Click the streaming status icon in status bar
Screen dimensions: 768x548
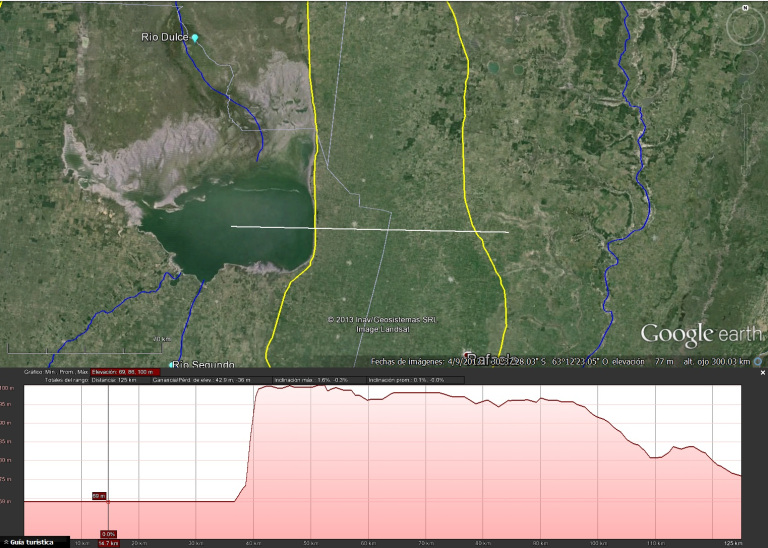[x=759, y=361]
